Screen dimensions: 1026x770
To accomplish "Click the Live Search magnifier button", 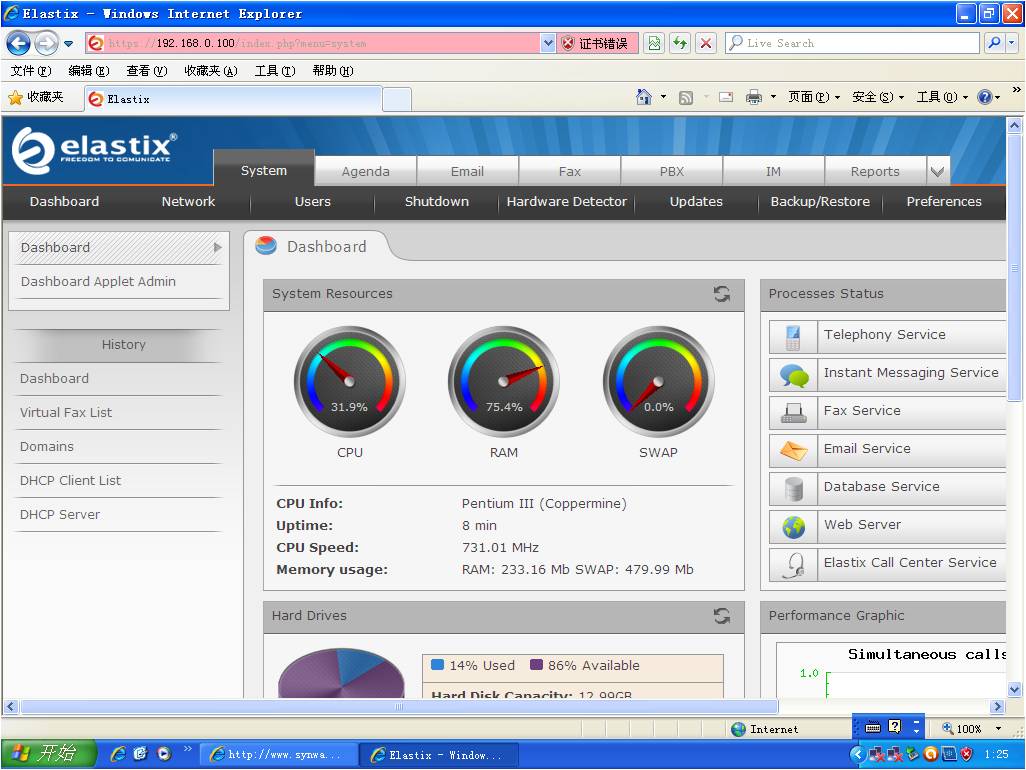I will (994, 43).
